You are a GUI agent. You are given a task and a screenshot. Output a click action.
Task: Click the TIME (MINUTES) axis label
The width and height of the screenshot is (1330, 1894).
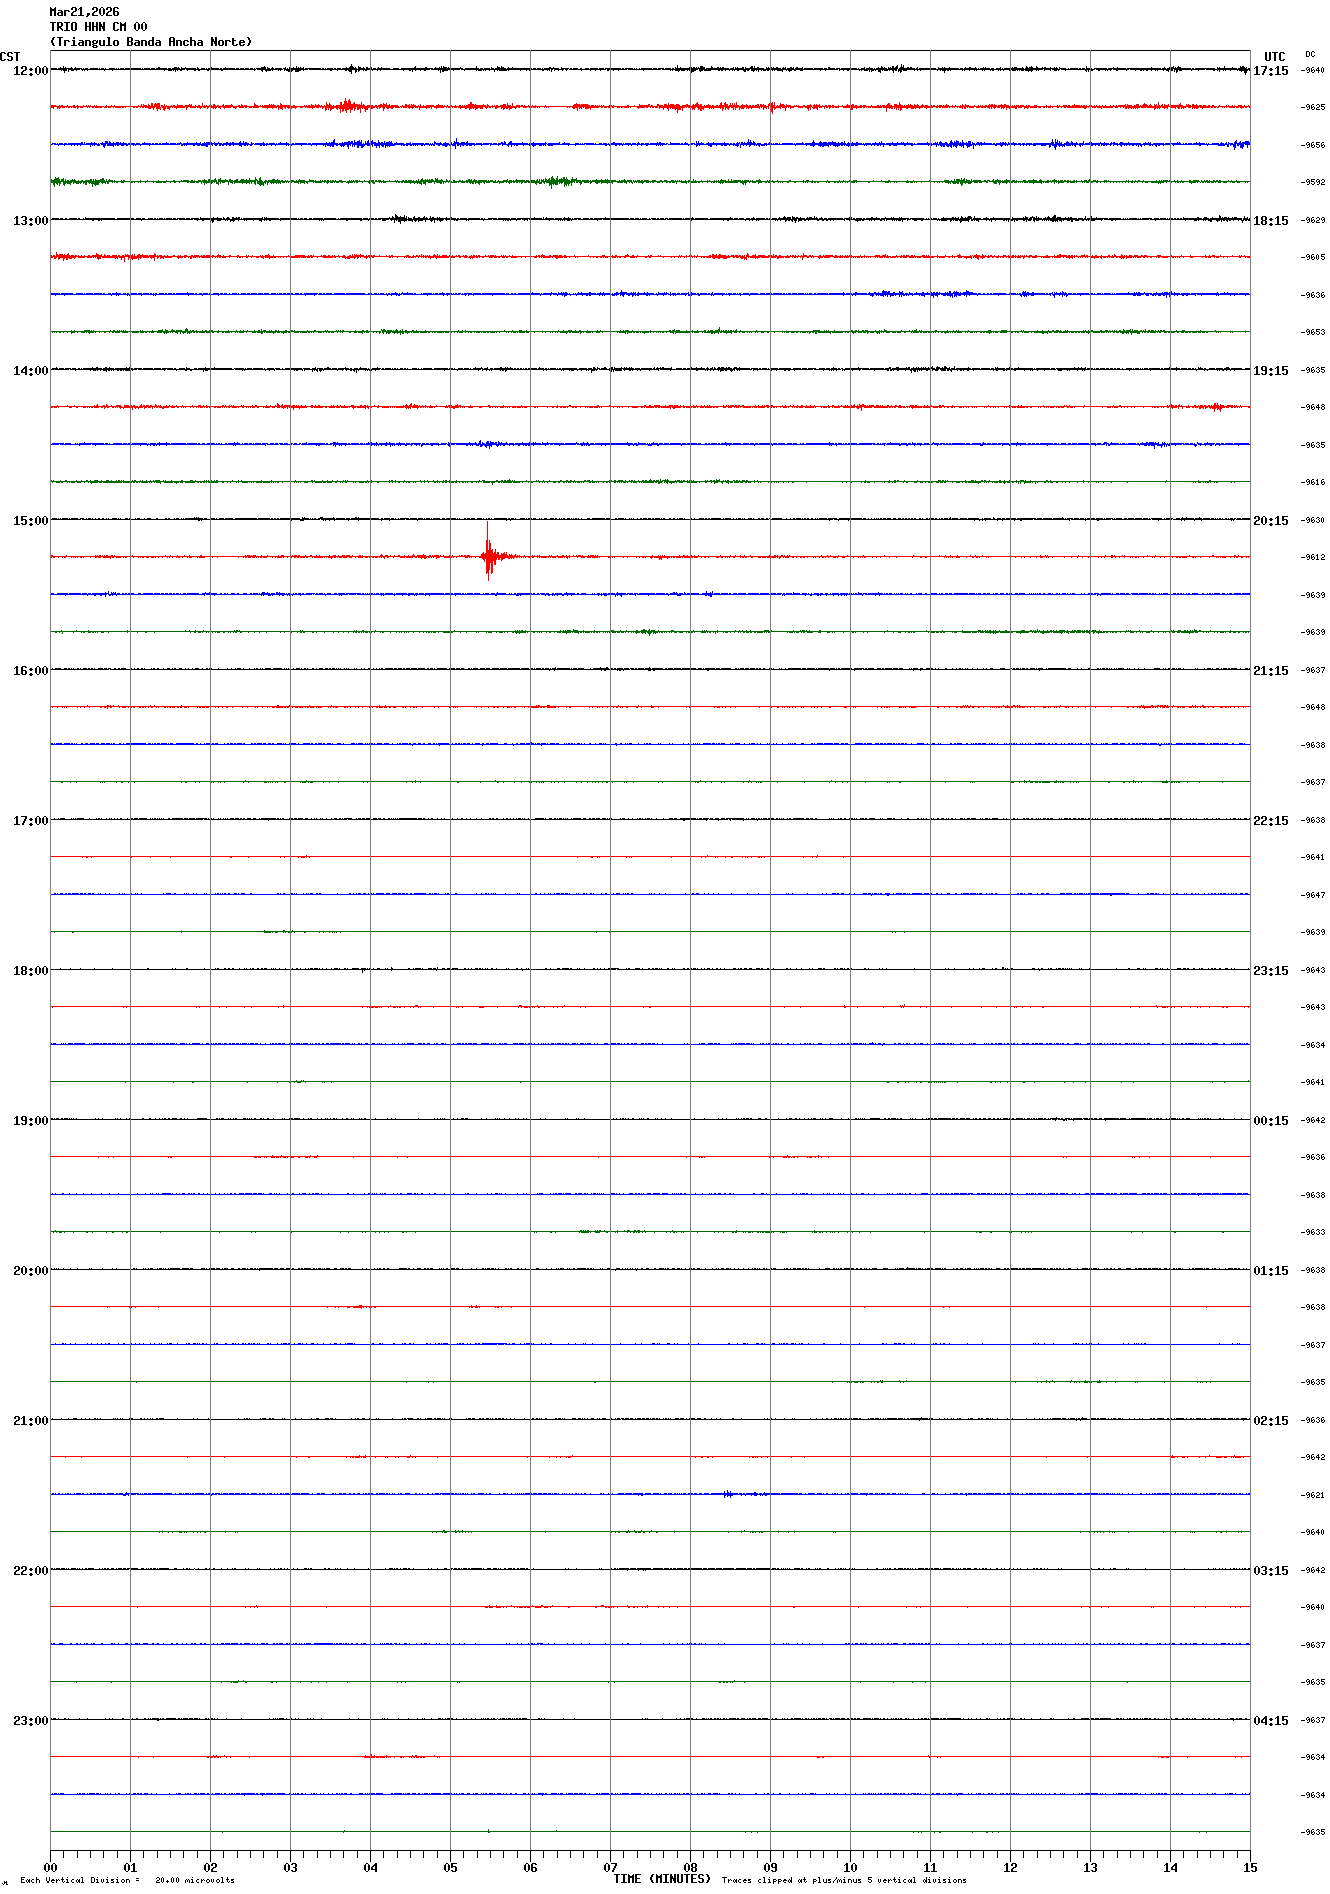661,1879
